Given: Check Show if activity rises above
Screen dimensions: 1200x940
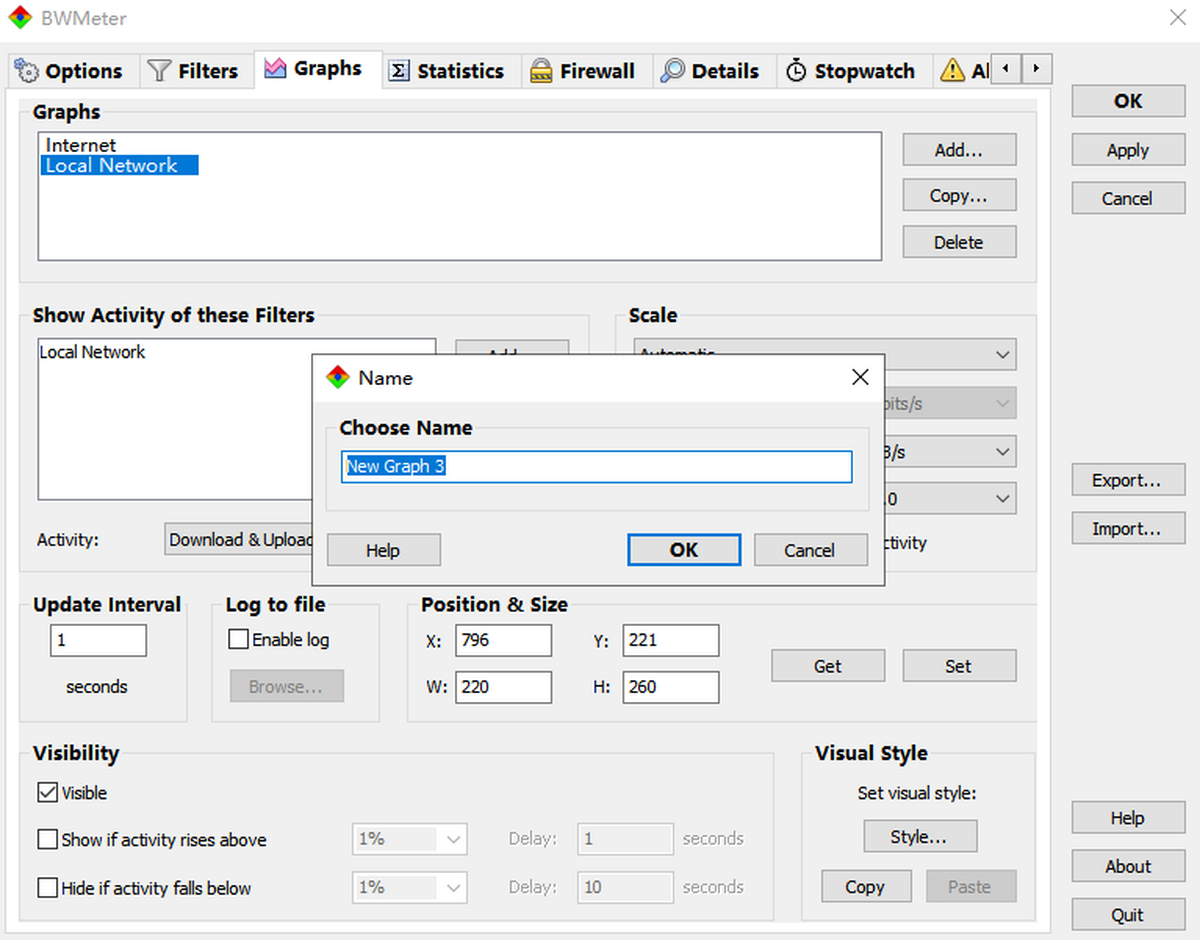Looking at the screenshot, I should tap(47, 840).
